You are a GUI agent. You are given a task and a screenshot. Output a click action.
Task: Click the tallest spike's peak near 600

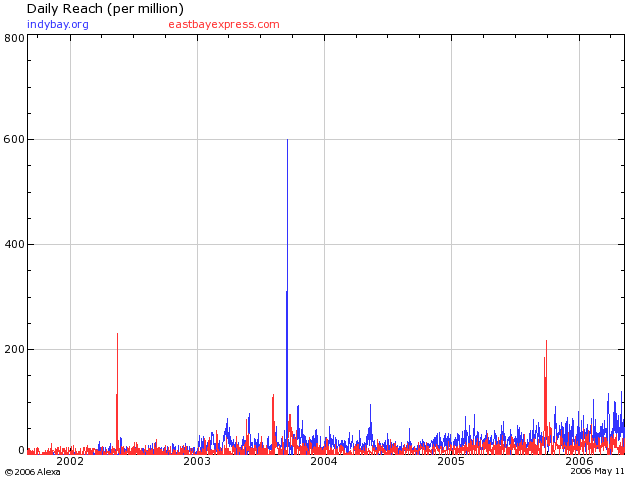tap(287, 141)
